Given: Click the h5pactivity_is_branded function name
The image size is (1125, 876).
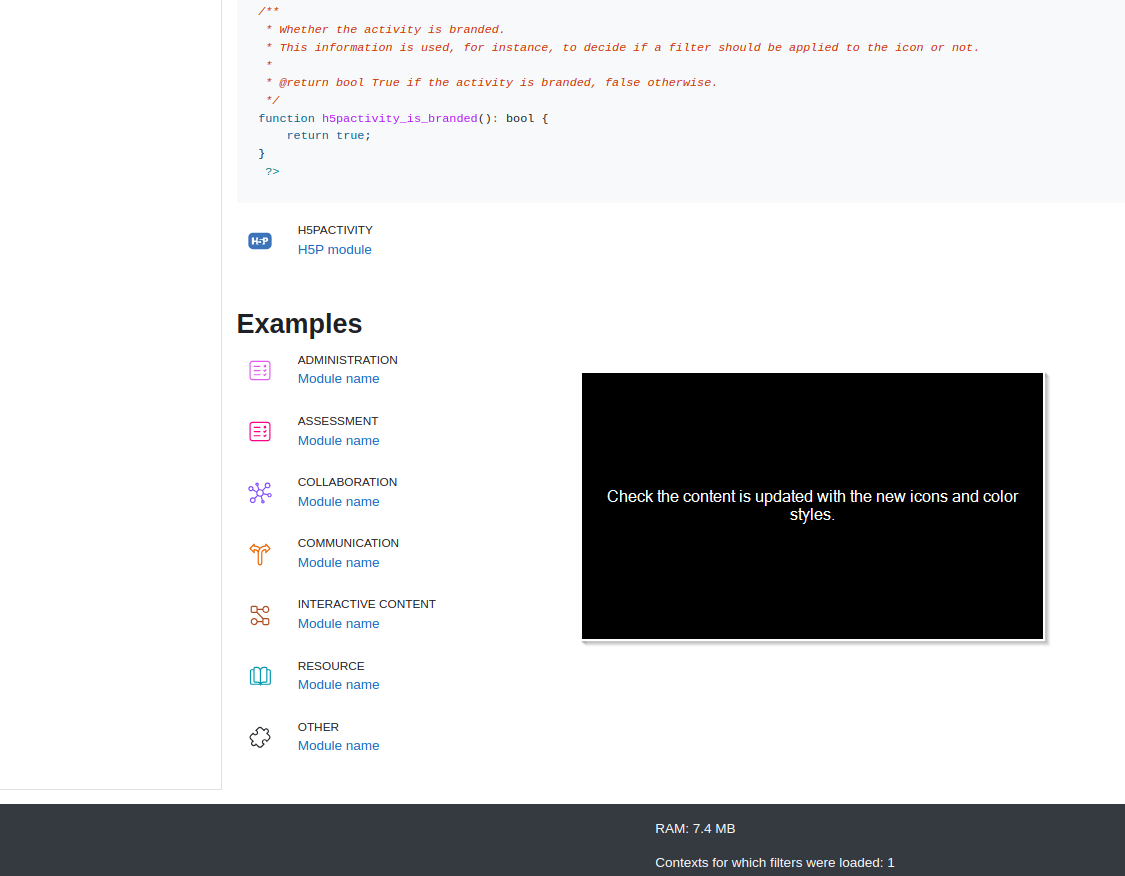Looking at the screenshot, I should tap(400, 118).
